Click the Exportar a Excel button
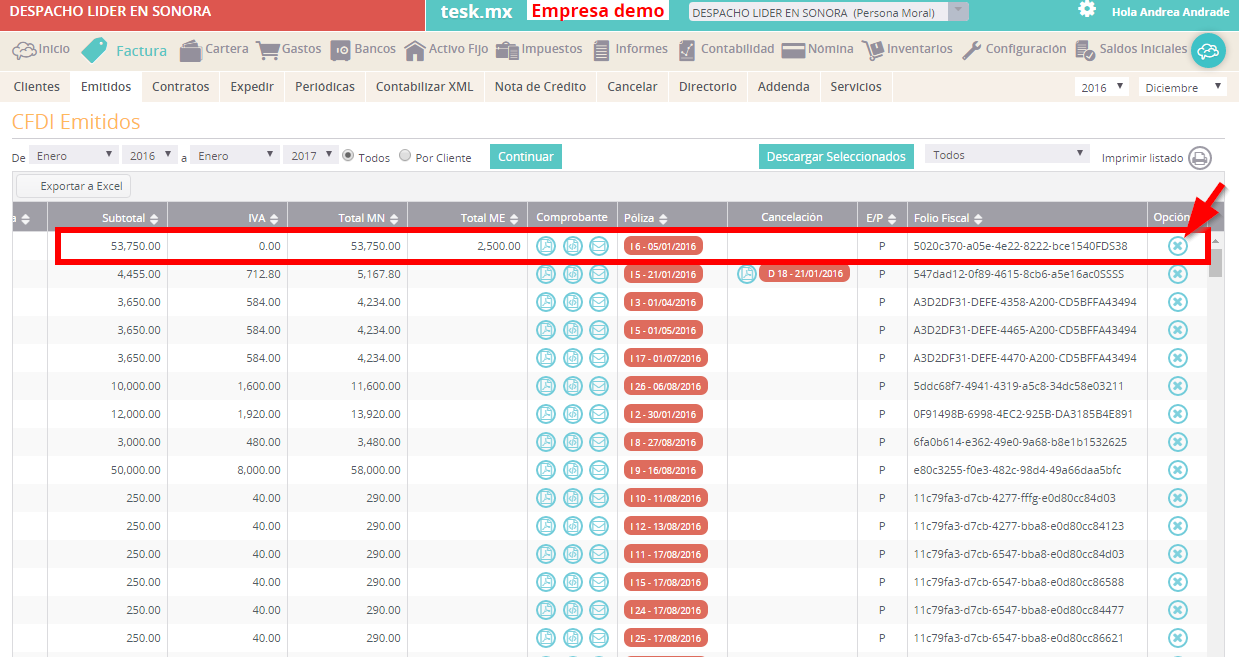Image resolution: width=1239 pixels, height=657 pixels. [x=73, y=186]
